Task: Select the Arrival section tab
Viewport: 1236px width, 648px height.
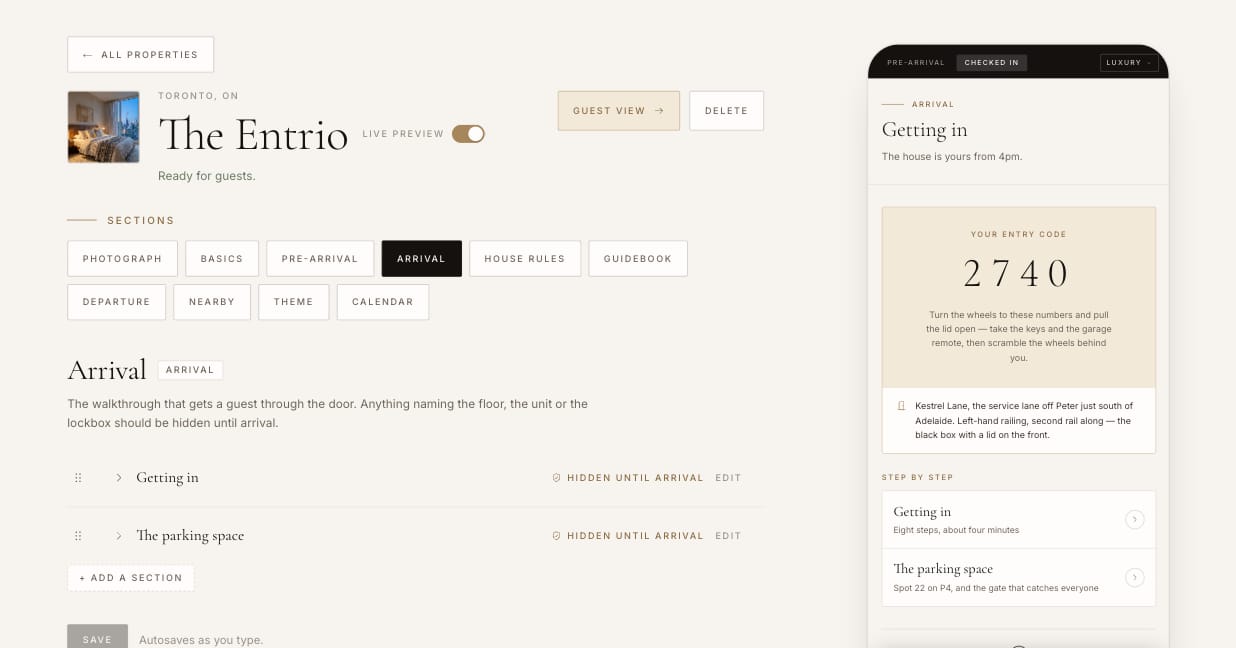Action: pos(421,258)
